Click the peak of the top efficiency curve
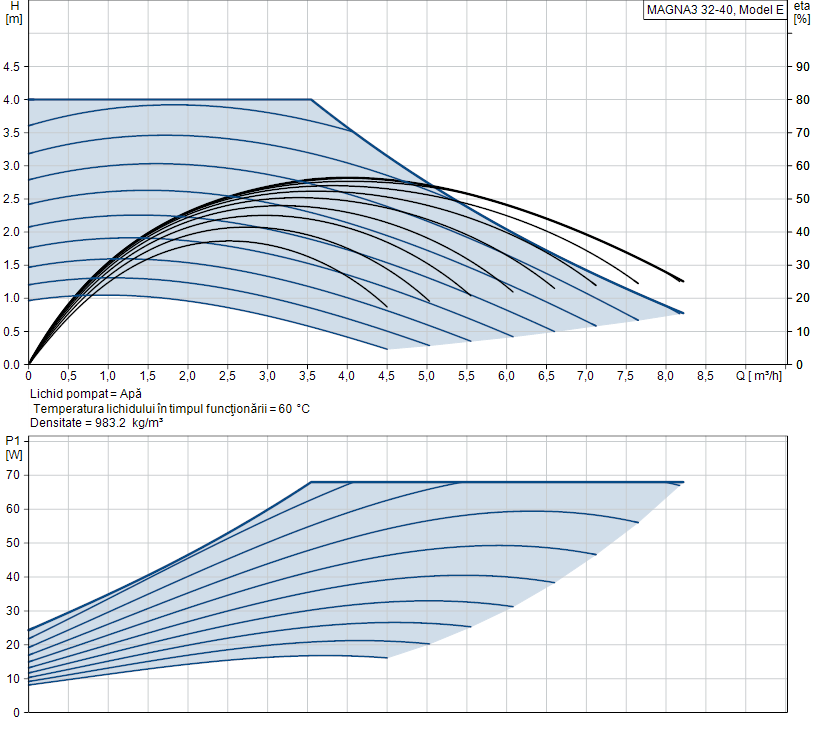 (x=344, y=178)
